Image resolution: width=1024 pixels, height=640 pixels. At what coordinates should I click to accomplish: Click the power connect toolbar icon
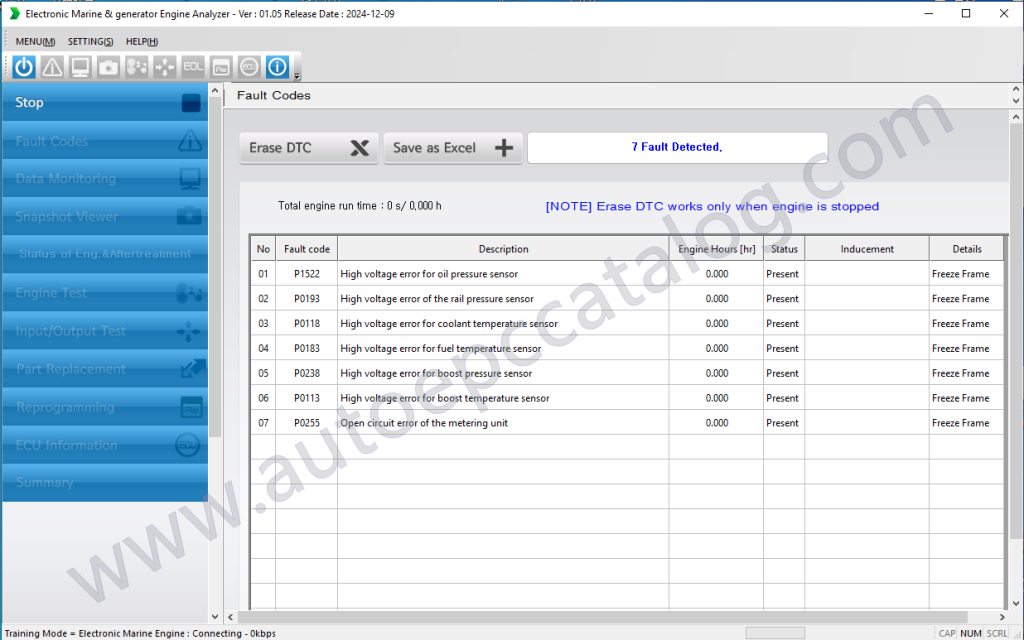tap(24, 67)
